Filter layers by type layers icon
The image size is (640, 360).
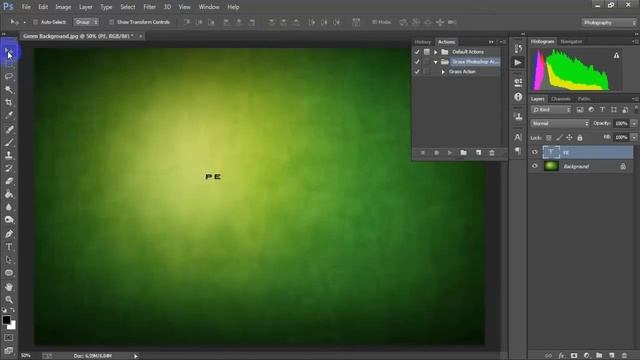click(602, 109)
